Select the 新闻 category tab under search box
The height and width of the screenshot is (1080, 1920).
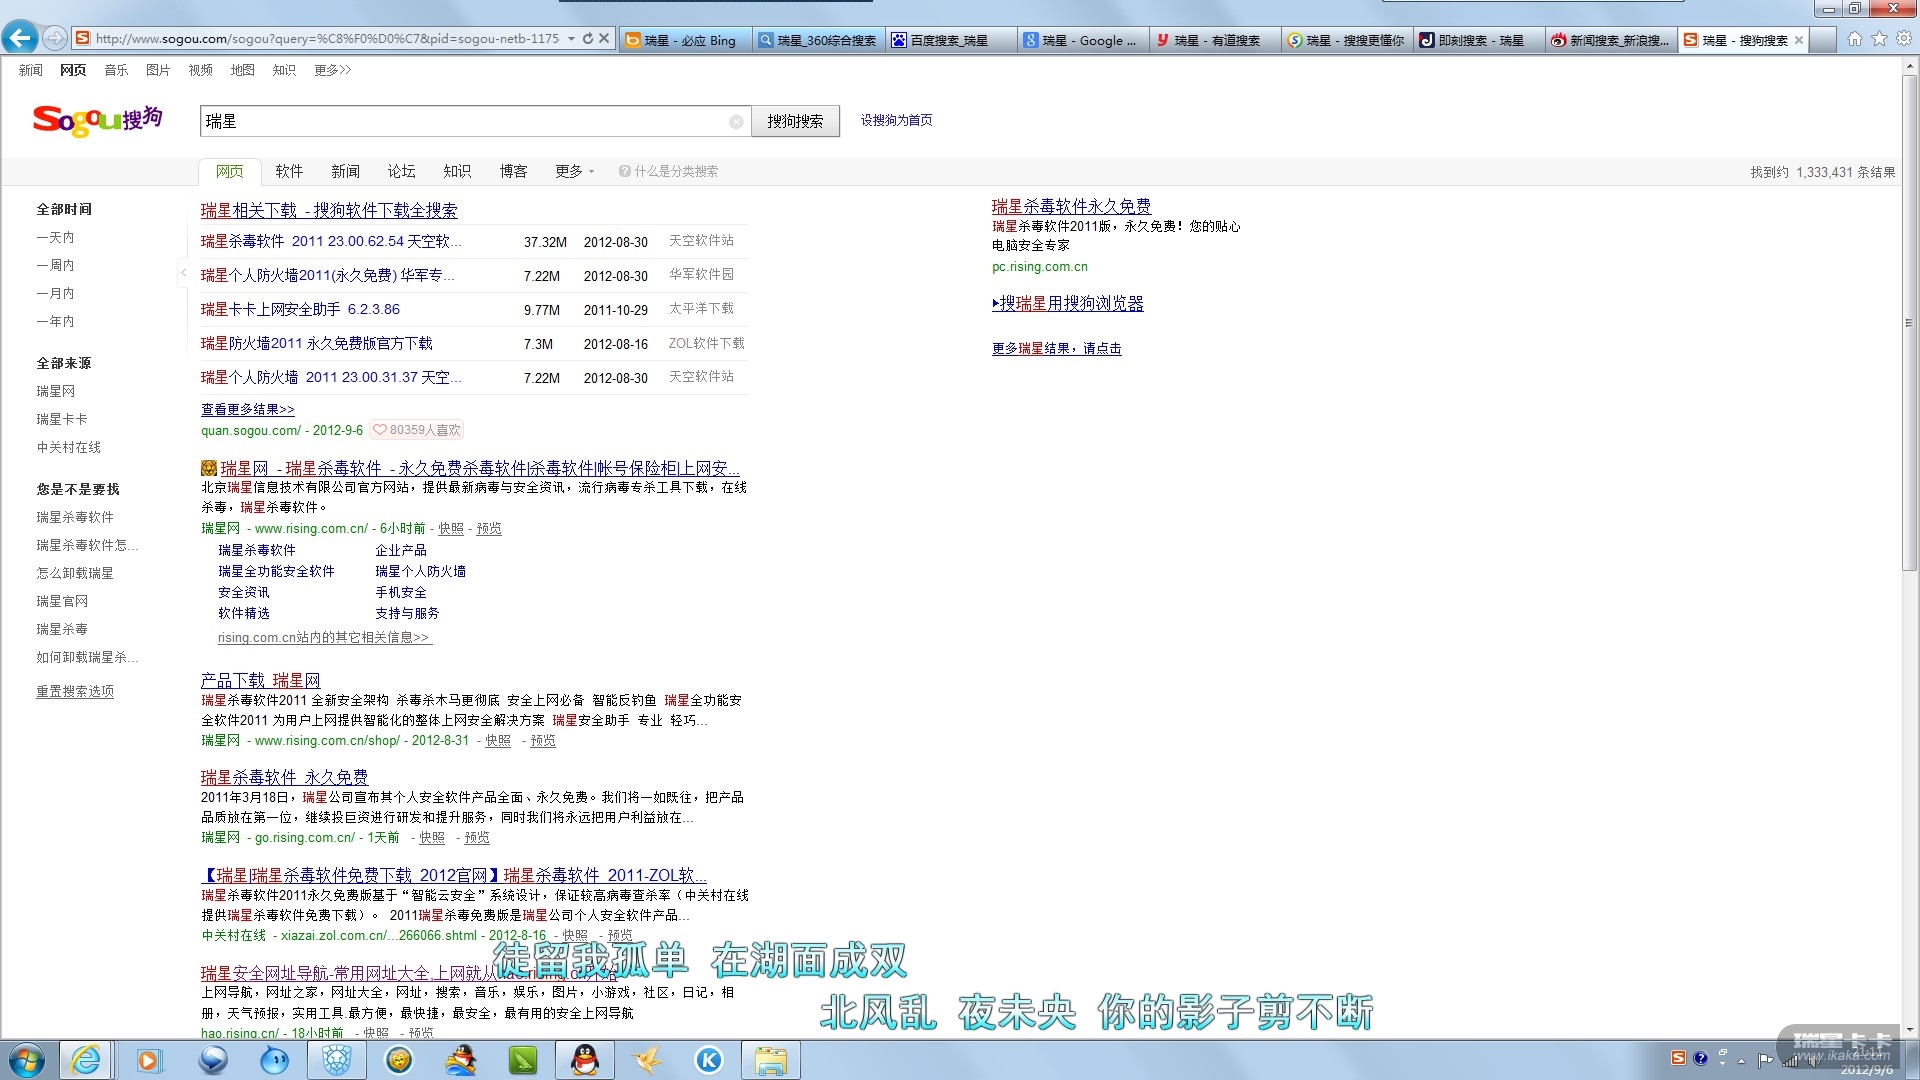(x=345, y=171)
